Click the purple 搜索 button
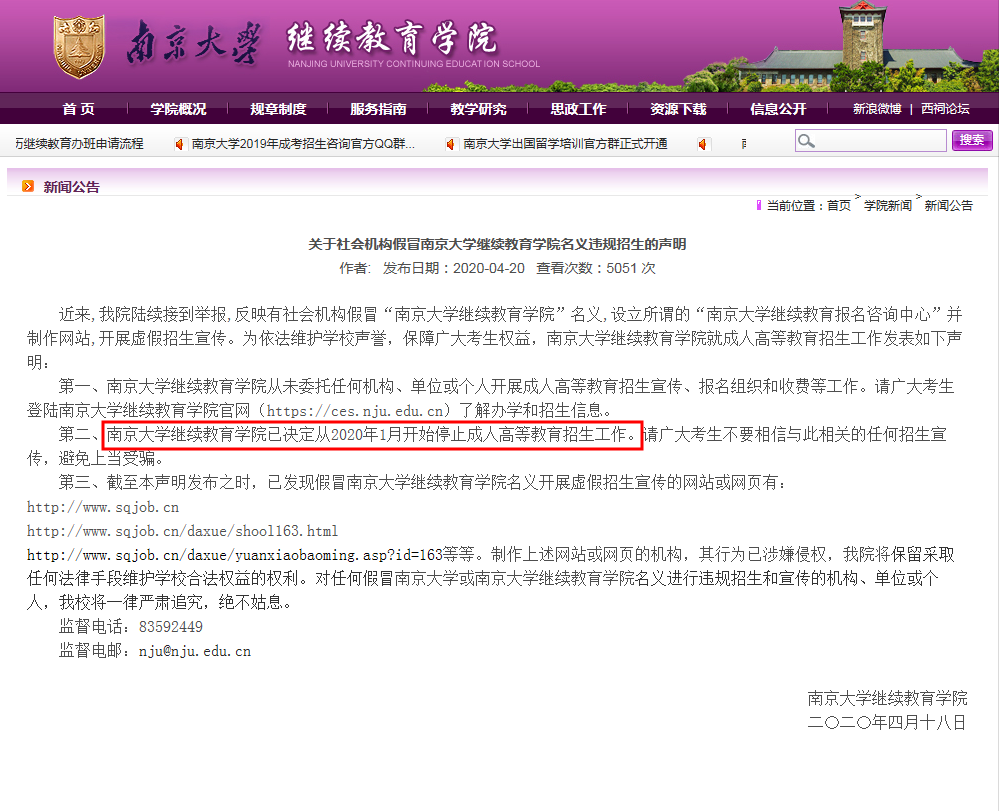Image resolution: width=999 pixels, height=811 pixels. pos(972,140)
